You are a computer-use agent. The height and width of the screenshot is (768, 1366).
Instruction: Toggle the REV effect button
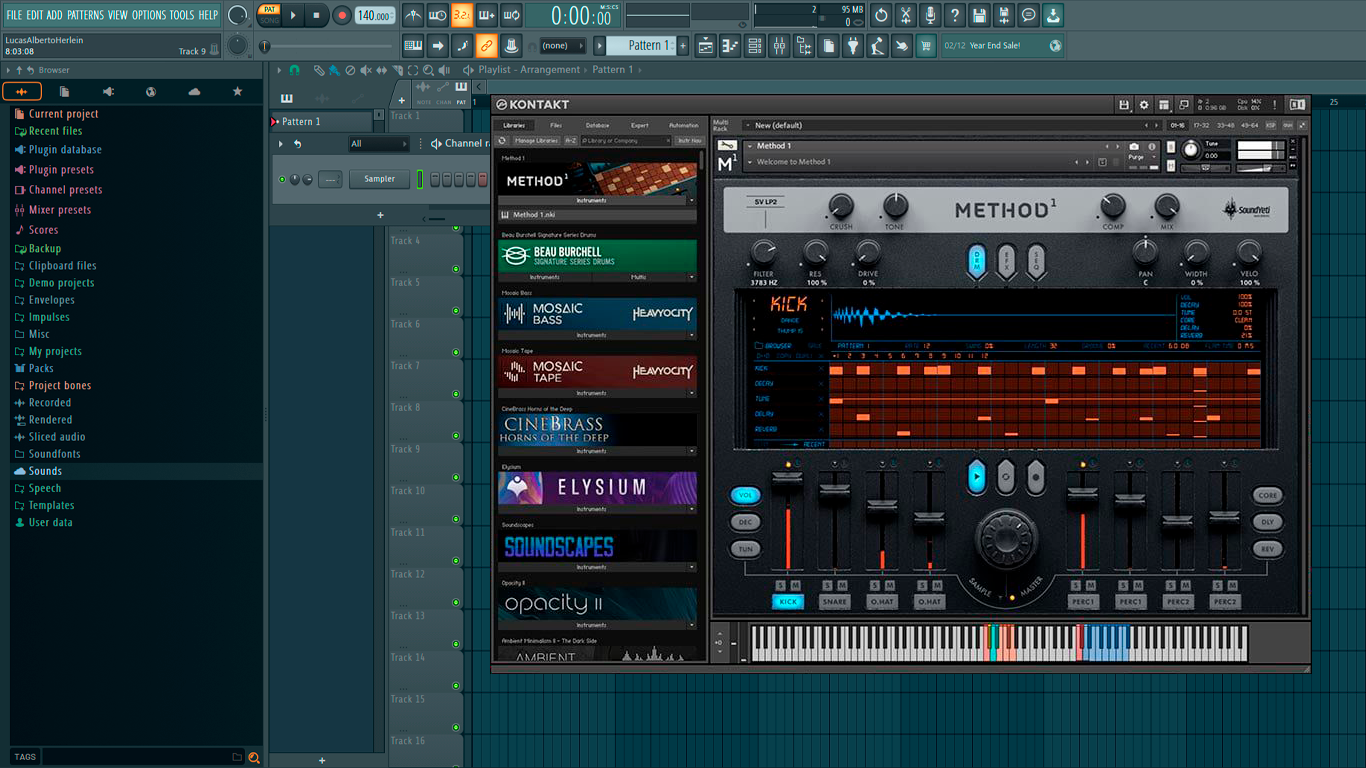coord(1267,549)
